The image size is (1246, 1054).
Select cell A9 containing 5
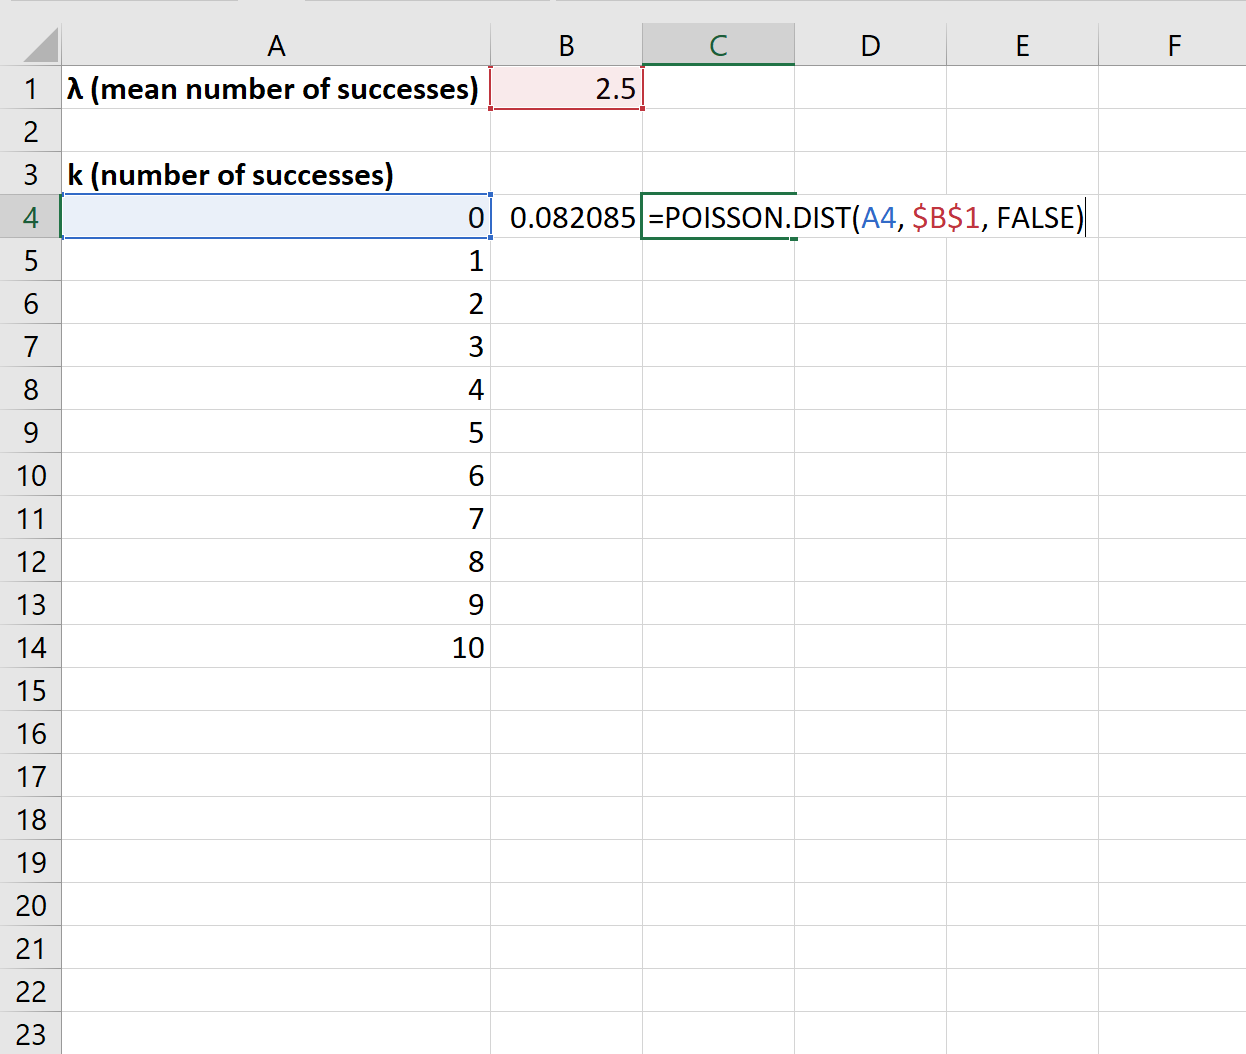pyautogui.click(x=276, y=432)
